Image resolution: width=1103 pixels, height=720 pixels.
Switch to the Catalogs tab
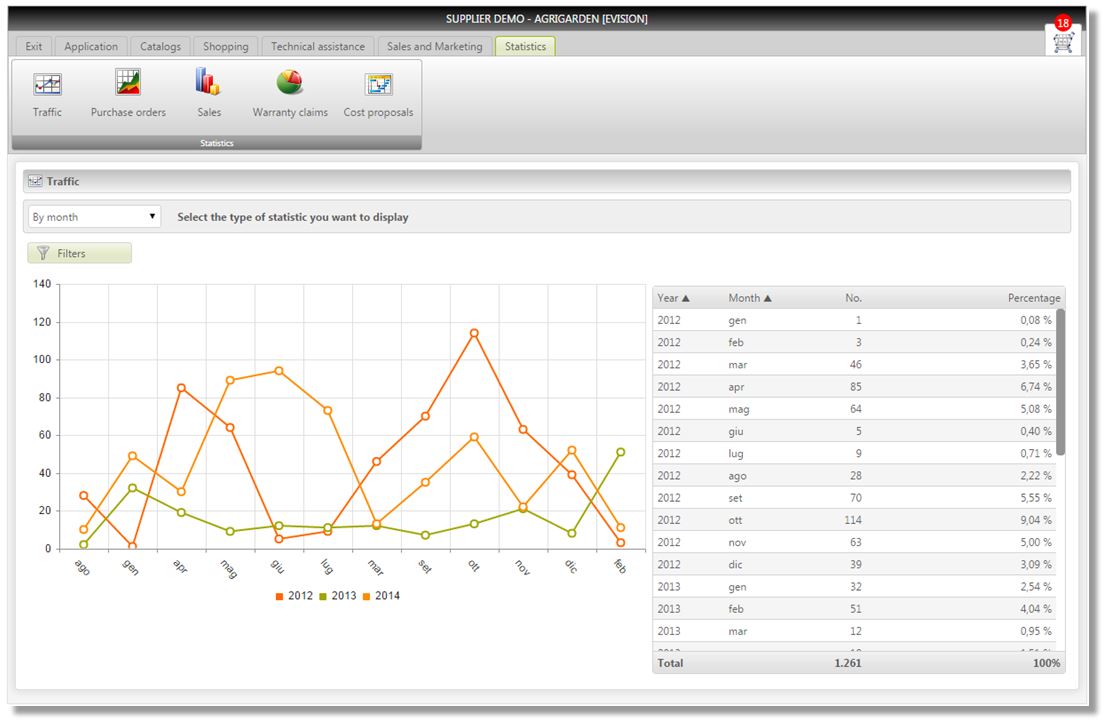[160, 47]
